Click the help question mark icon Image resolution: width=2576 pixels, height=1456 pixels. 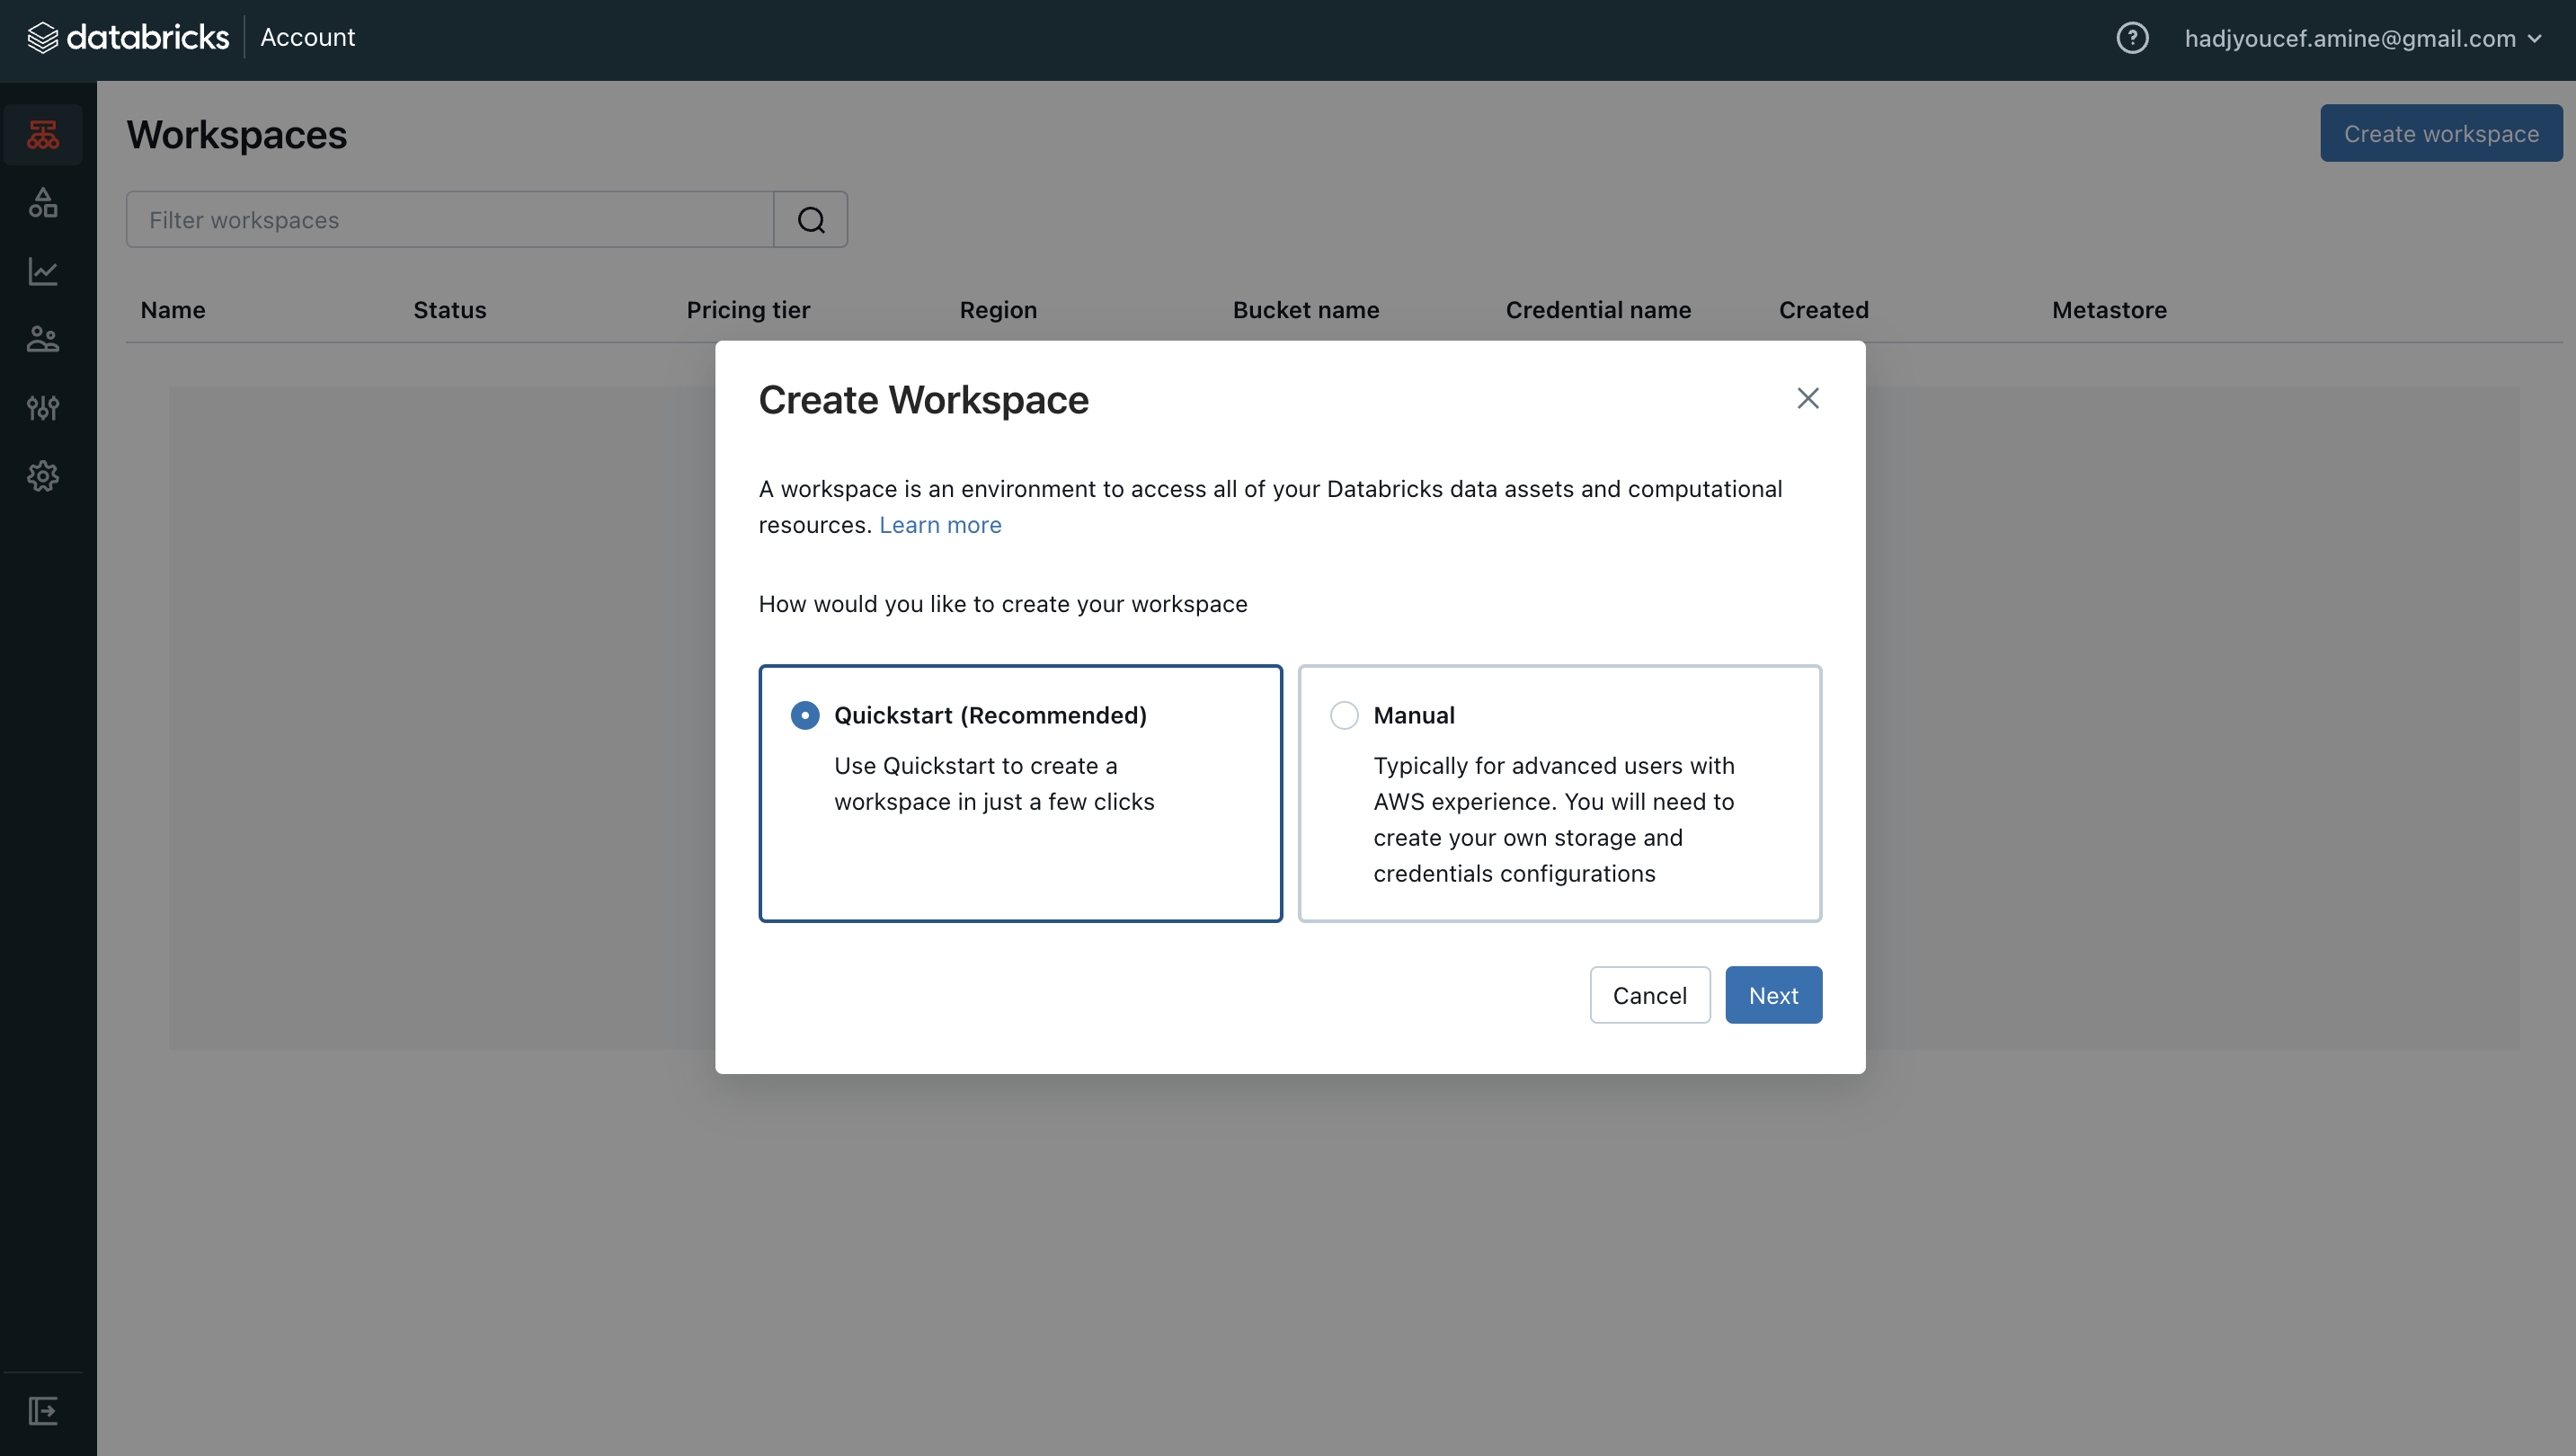coord(2132,38)
